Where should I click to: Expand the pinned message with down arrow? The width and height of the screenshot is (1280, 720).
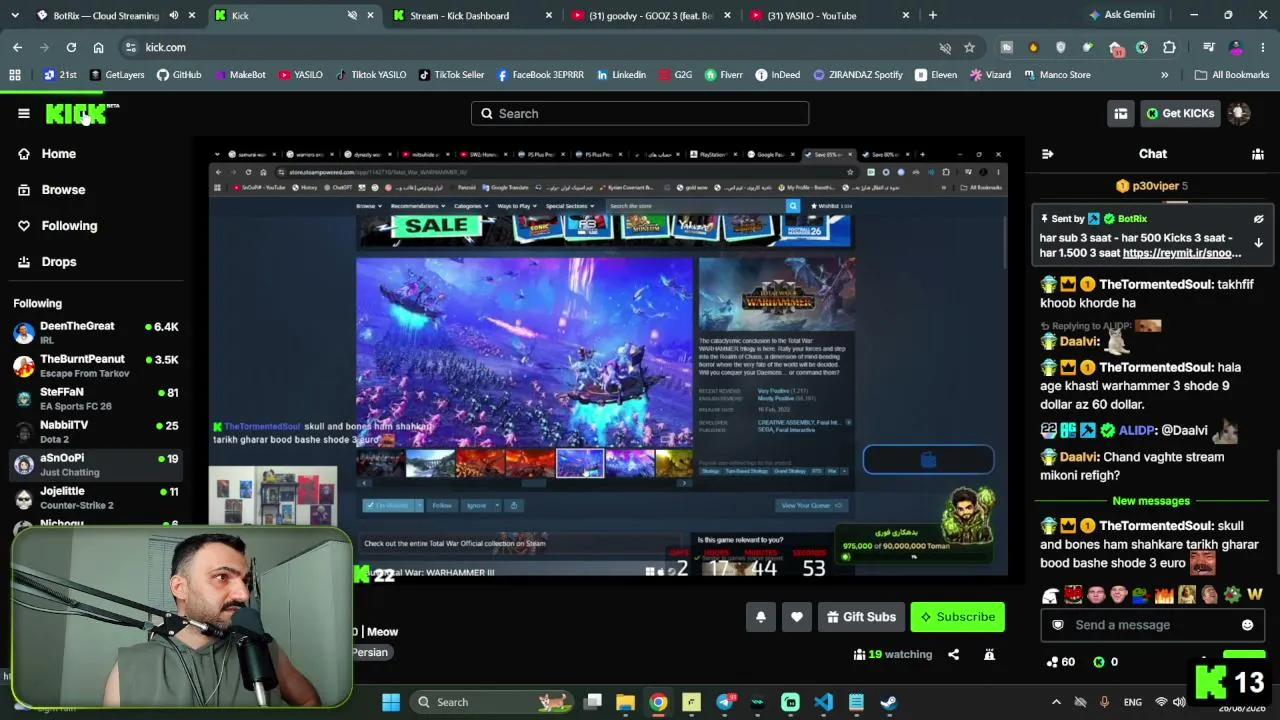(1259, 243)
